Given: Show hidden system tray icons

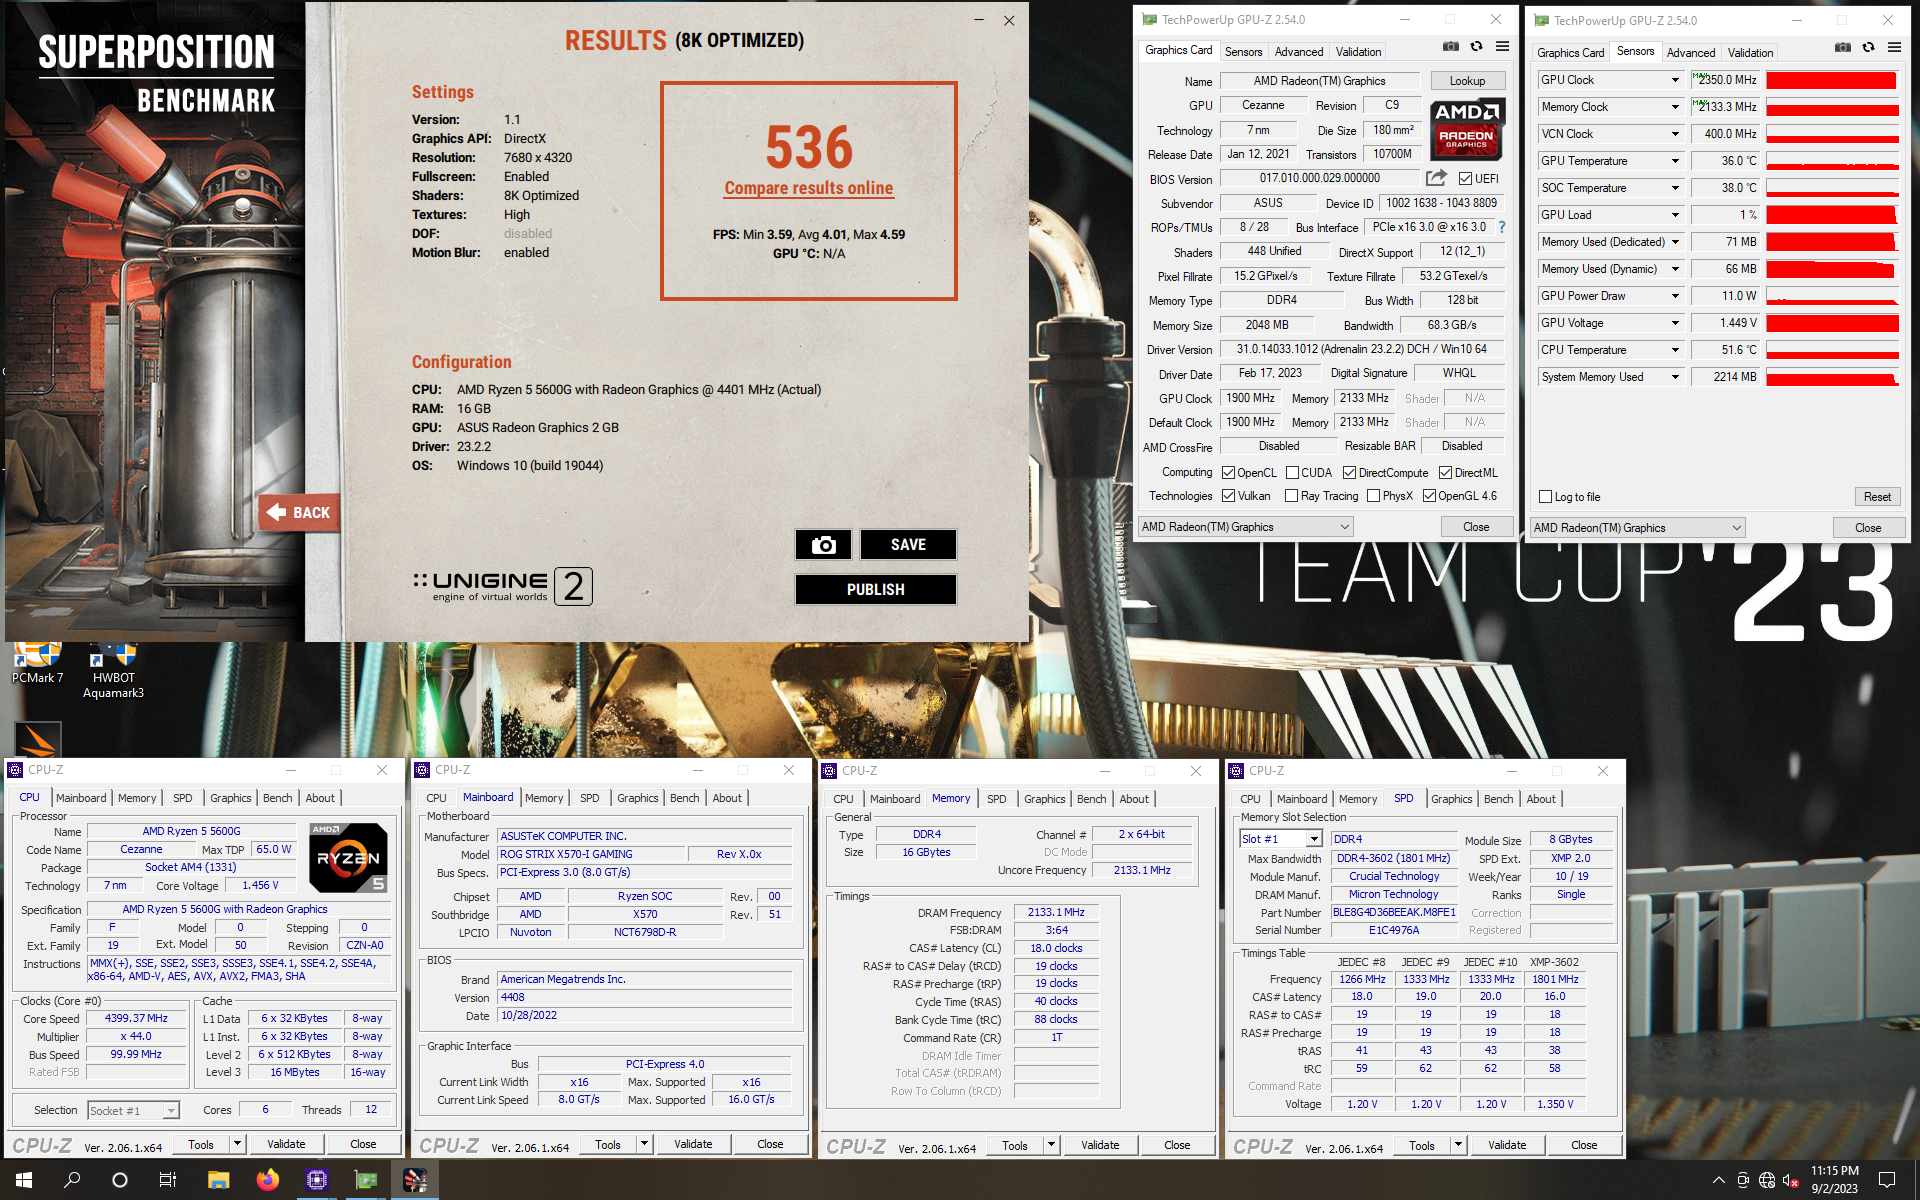Looking at the screenshot, I should tap(1718, 1180).
